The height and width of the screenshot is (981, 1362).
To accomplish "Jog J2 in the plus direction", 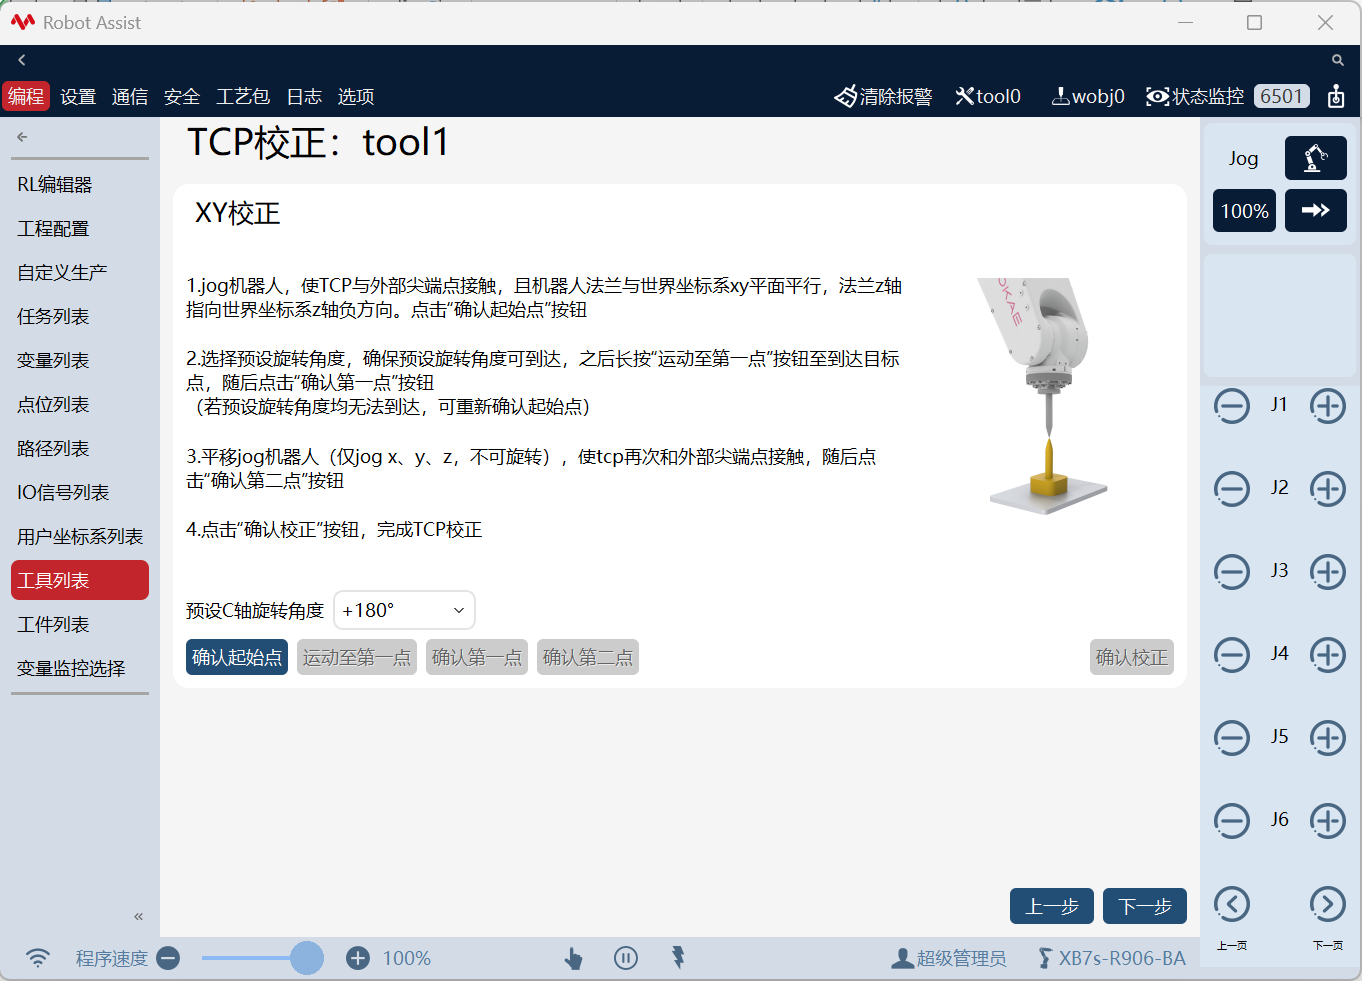I will [x=1328, y=489].
